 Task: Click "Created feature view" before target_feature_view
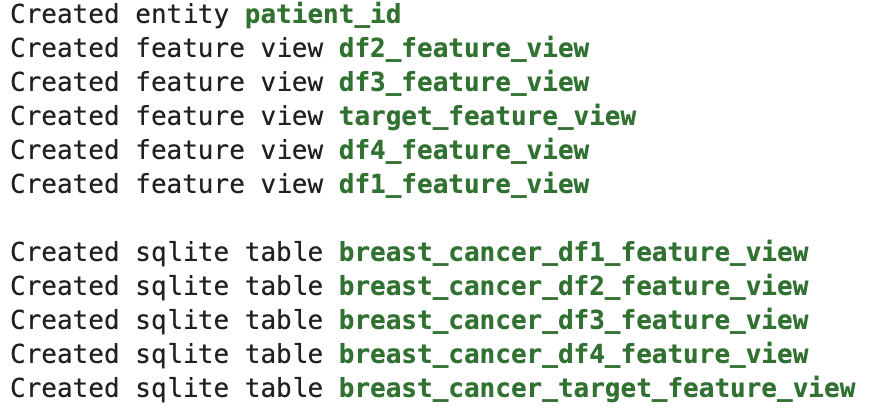[x=166, y=117]
